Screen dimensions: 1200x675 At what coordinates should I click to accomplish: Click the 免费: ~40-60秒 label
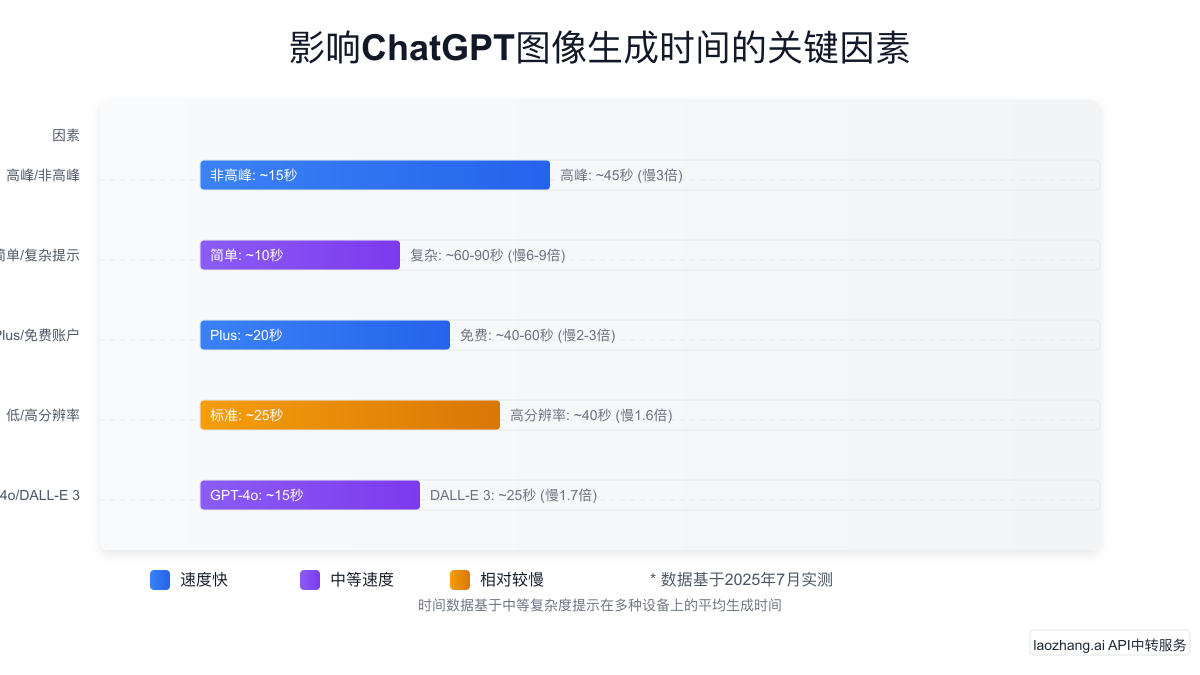pyautogui.click(x=537, y=336)
